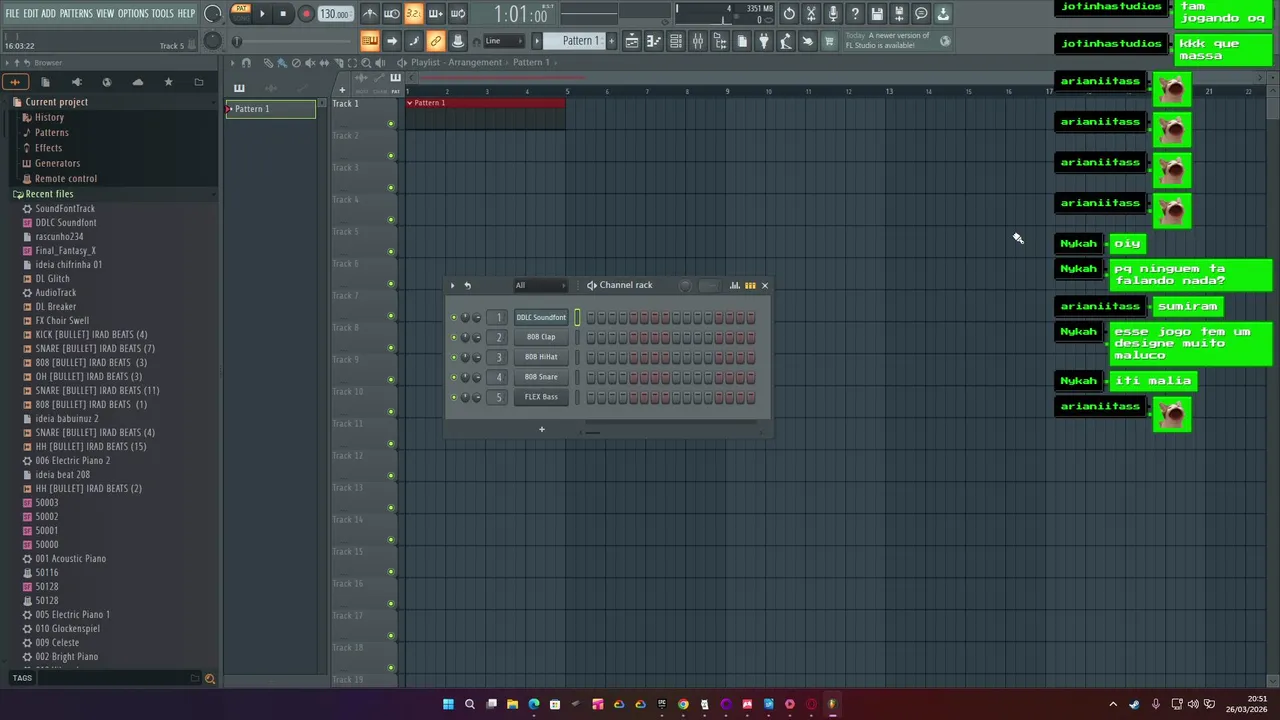Open the Channel rack options arrow menu
1280x720 pixels.
coord(452,285)
